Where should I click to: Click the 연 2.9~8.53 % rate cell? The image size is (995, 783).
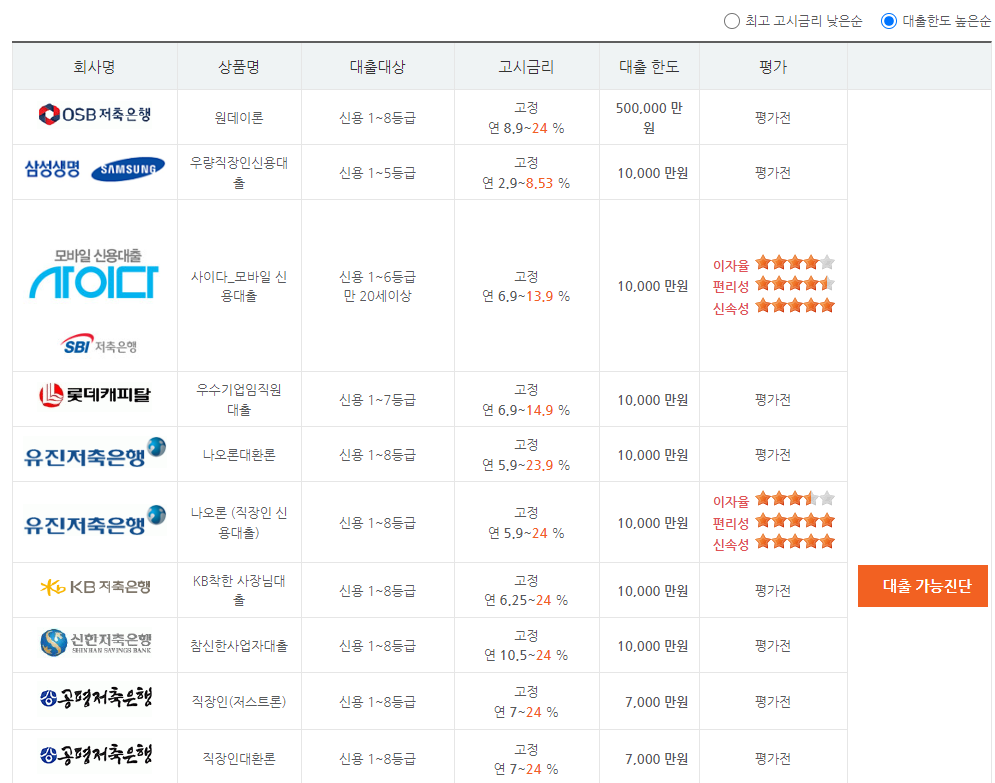pos(526,173)
